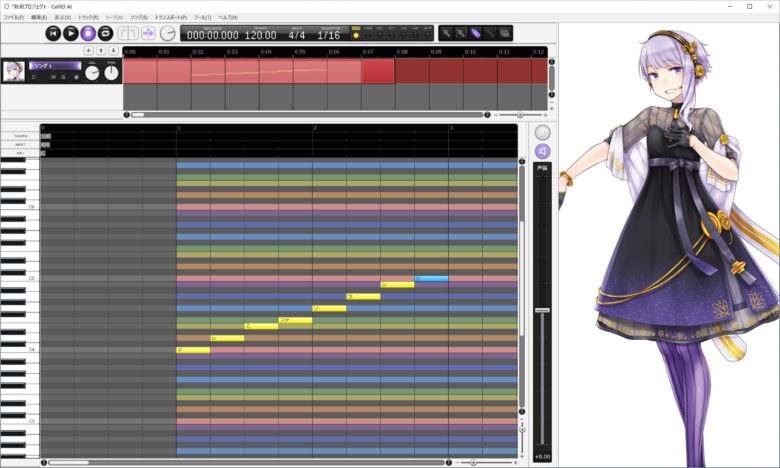Open the トランスポート menu
Image resolution: width=780 pixels, height=468 pixels.
171,17
